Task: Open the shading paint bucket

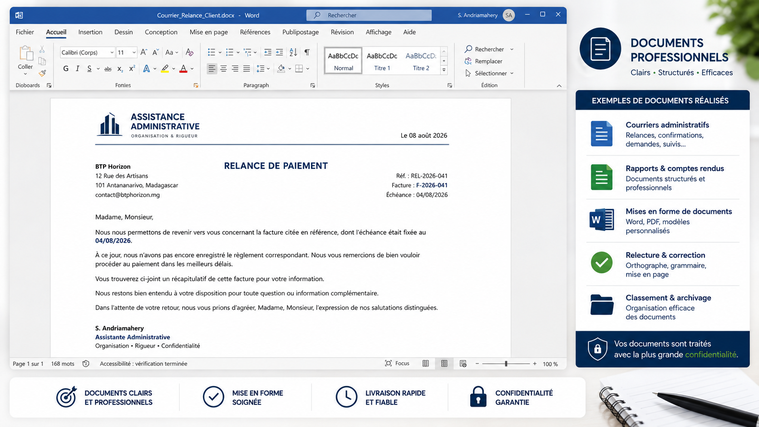Action: pyautogui.click(x=281, y=69)
